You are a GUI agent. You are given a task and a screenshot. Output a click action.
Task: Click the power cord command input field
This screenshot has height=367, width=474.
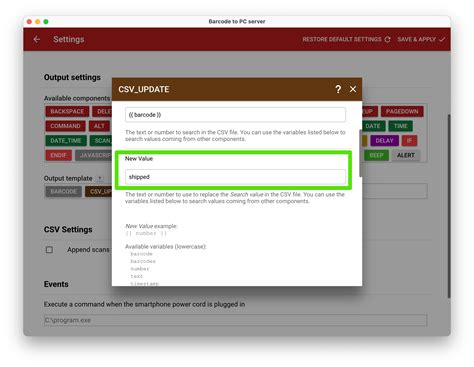coord(235,320)
